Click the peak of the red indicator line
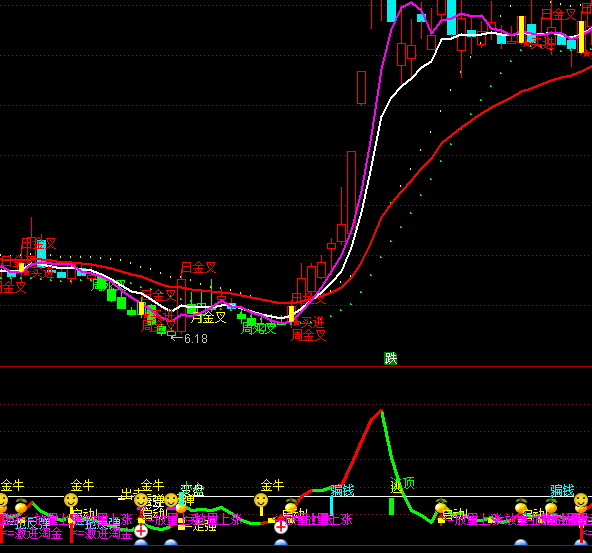592x553 pixels. pos(381,410)
